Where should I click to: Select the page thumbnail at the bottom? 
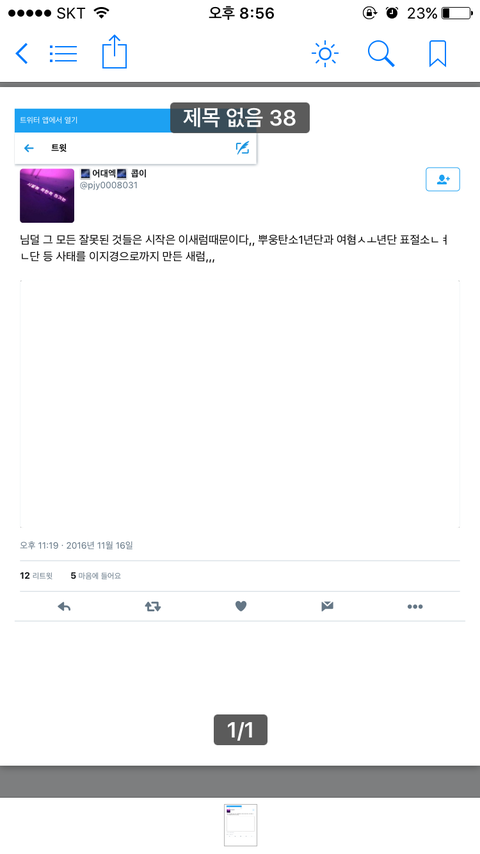pos(240,825)
